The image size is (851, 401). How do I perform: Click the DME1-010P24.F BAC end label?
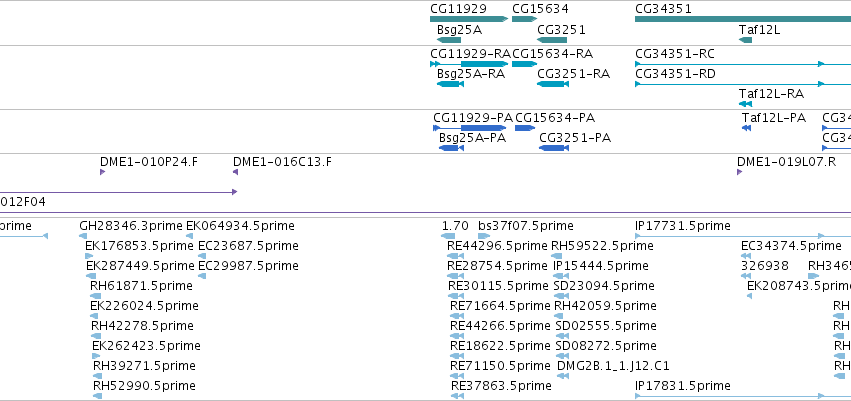tap(149, 161)
